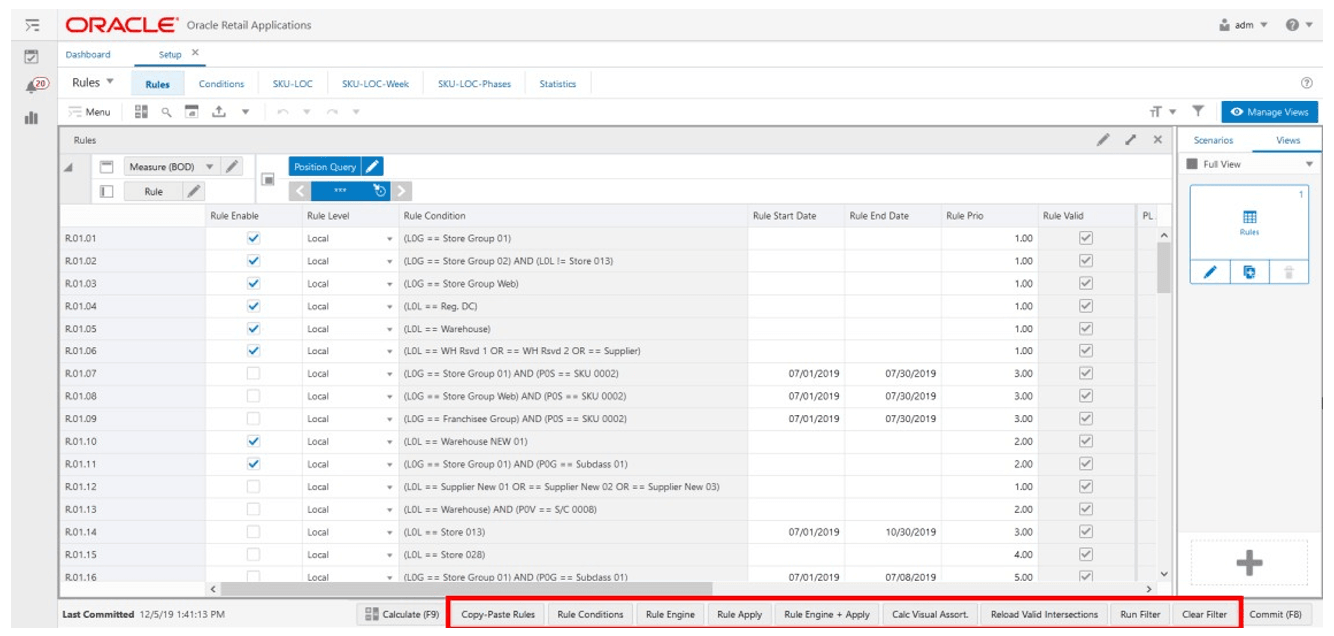Click the contextual help question mark icon
The image size is (1334, 636).
(1306, 83)
